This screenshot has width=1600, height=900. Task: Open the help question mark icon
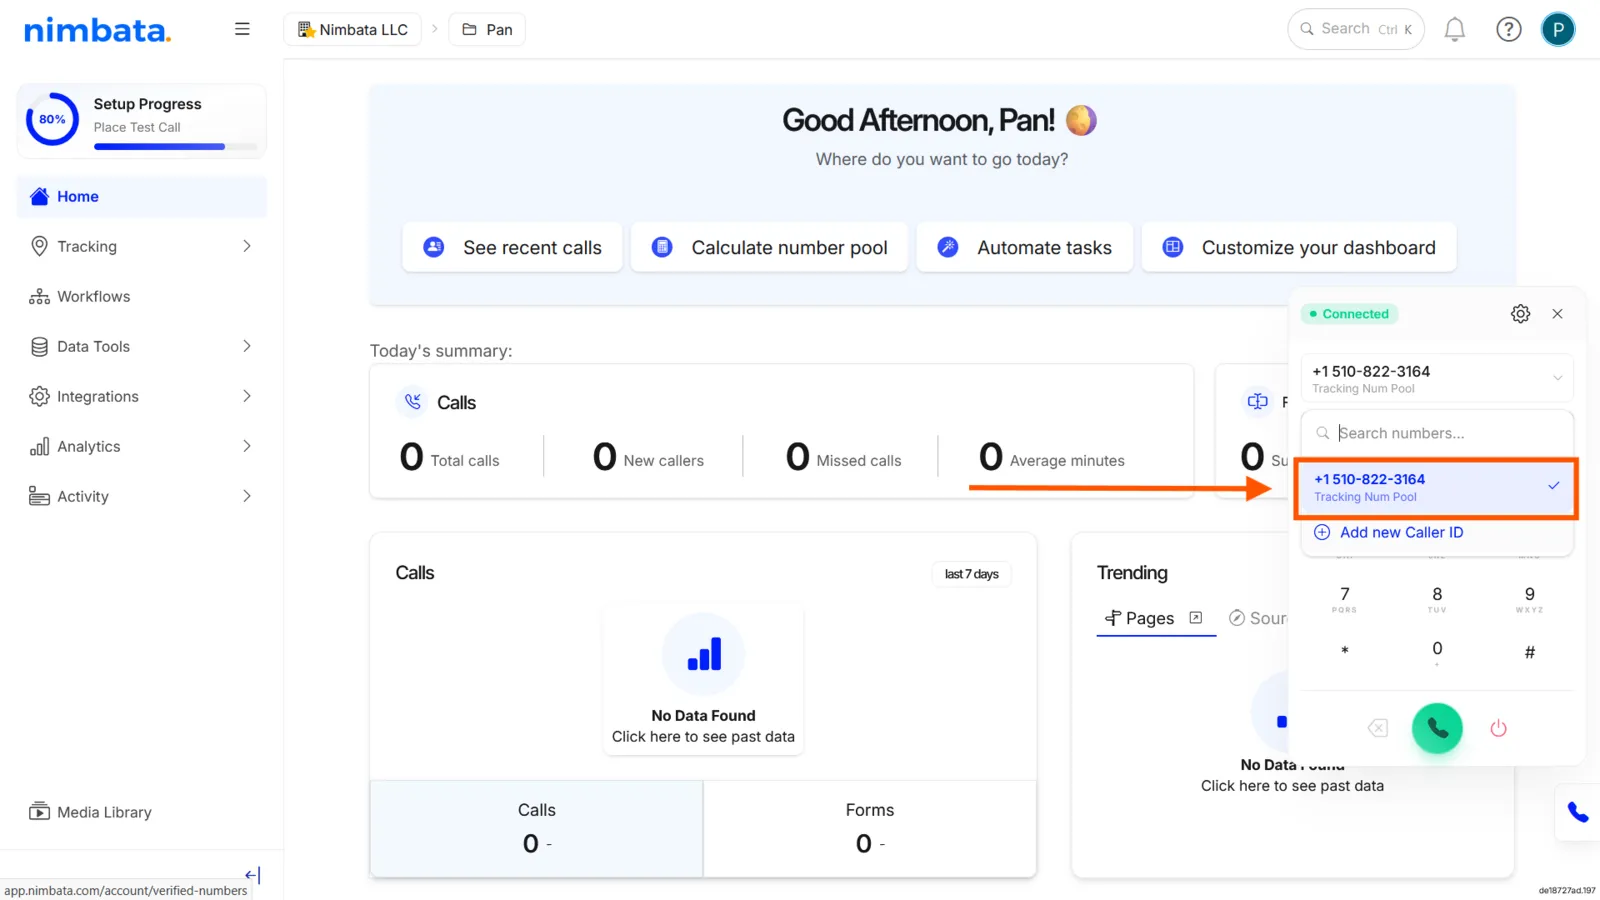1508,30
